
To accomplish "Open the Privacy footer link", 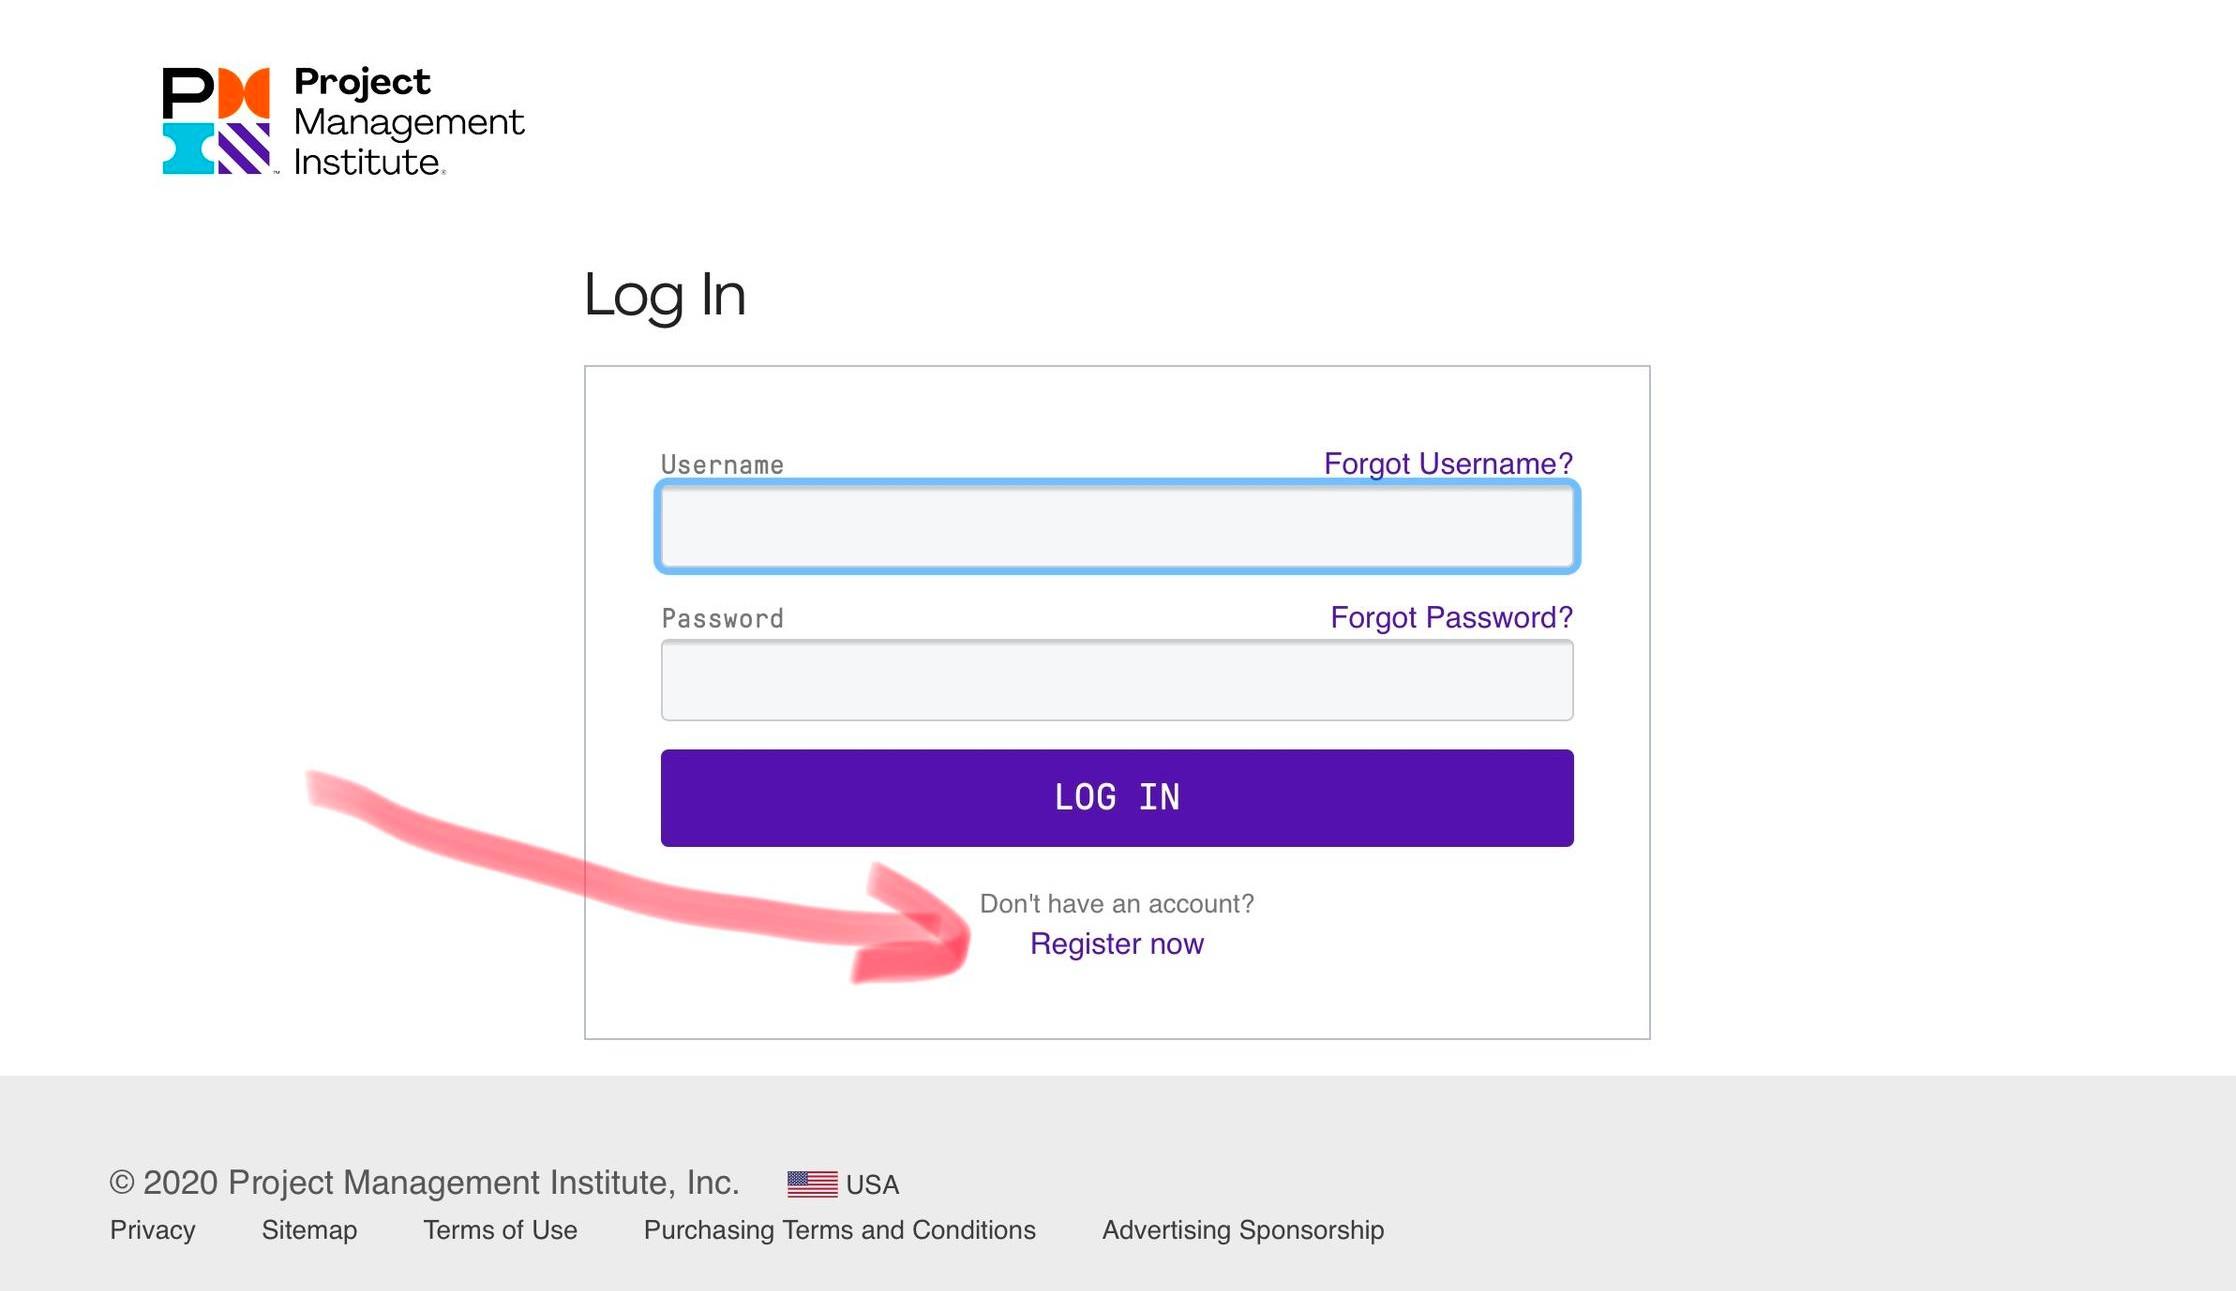I will (153, 1230).
